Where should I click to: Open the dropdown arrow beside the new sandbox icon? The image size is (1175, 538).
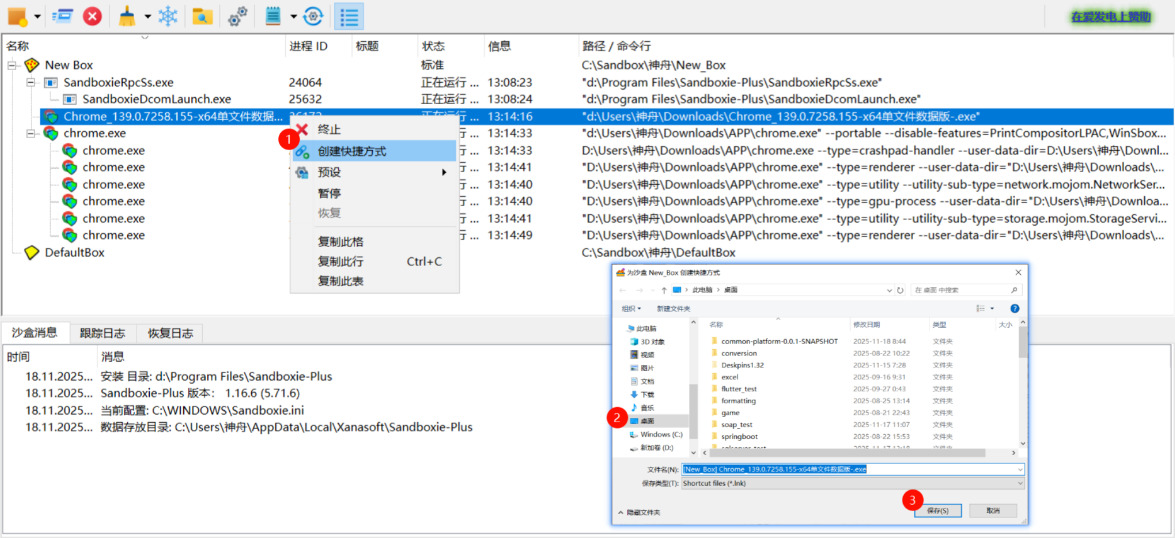click(x=37, y=16)
